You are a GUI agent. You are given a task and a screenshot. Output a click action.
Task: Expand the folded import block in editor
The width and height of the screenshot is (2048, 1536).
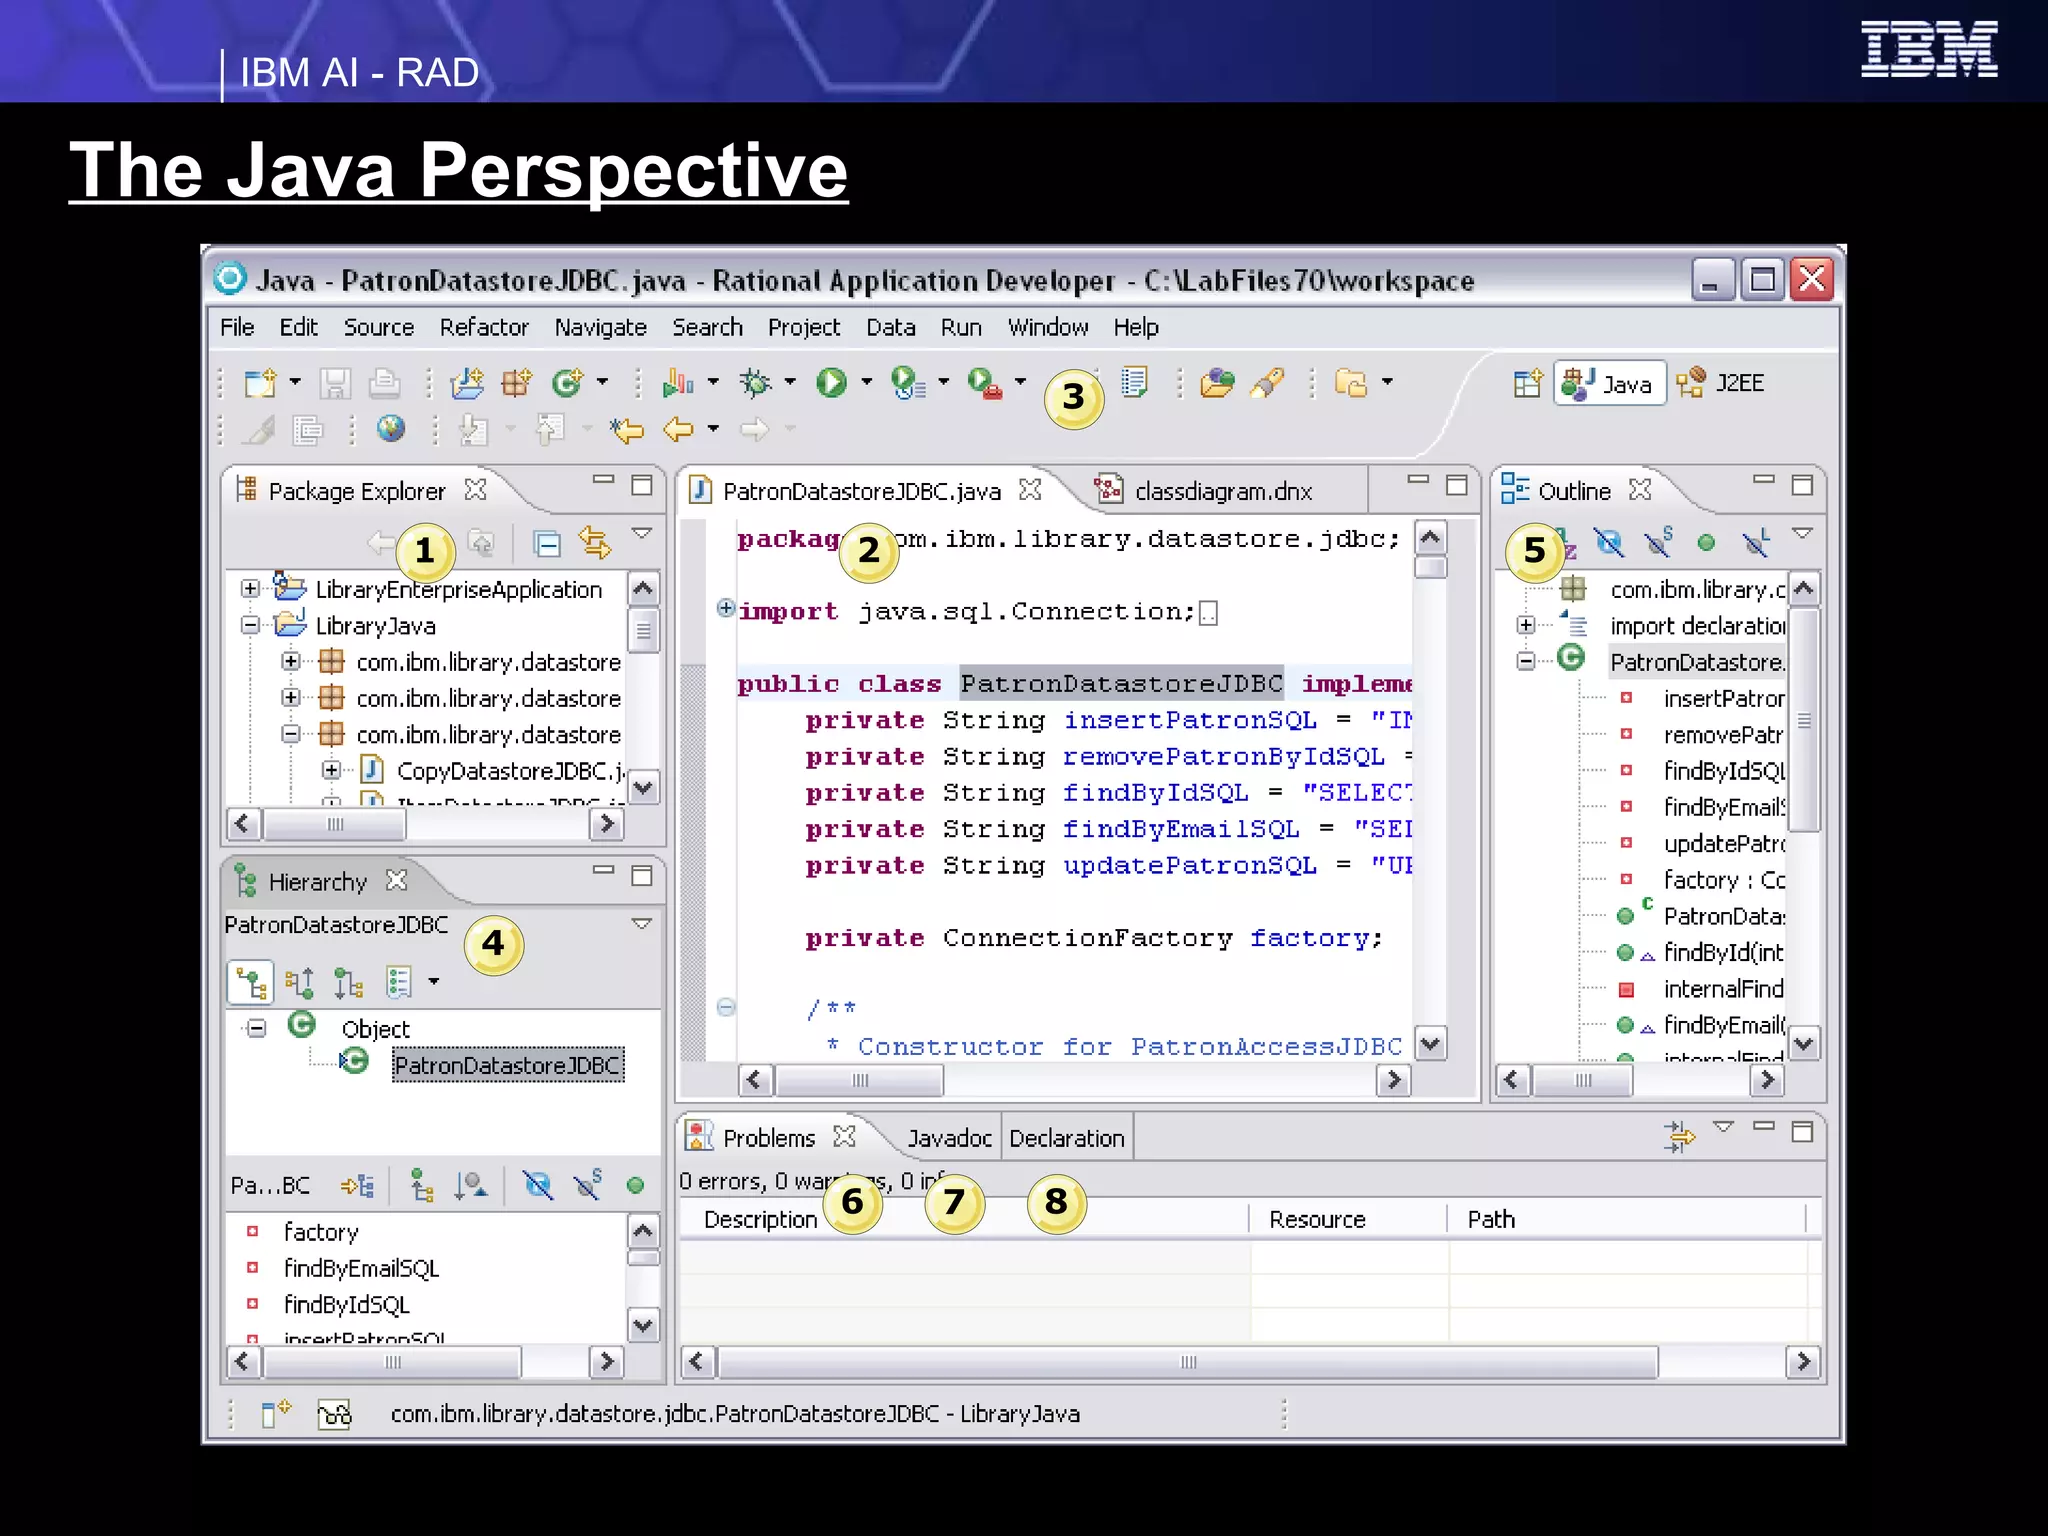pyautogui.click(x=726, y=607)
